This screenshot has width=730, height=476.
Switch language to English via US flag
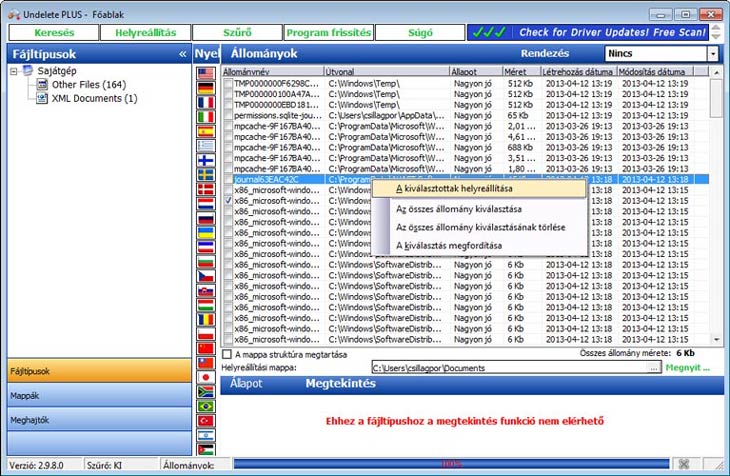(x=206, y=74)
